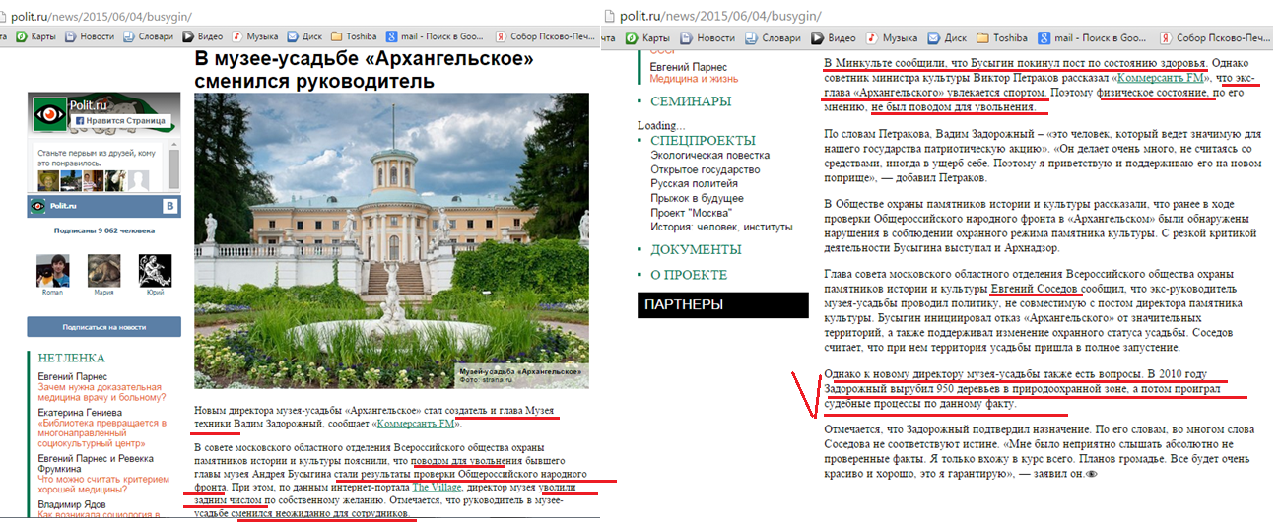Screen dimensions: 1280x525
Task: Open Roman's subscriber avatar
Action: (52, 273)
